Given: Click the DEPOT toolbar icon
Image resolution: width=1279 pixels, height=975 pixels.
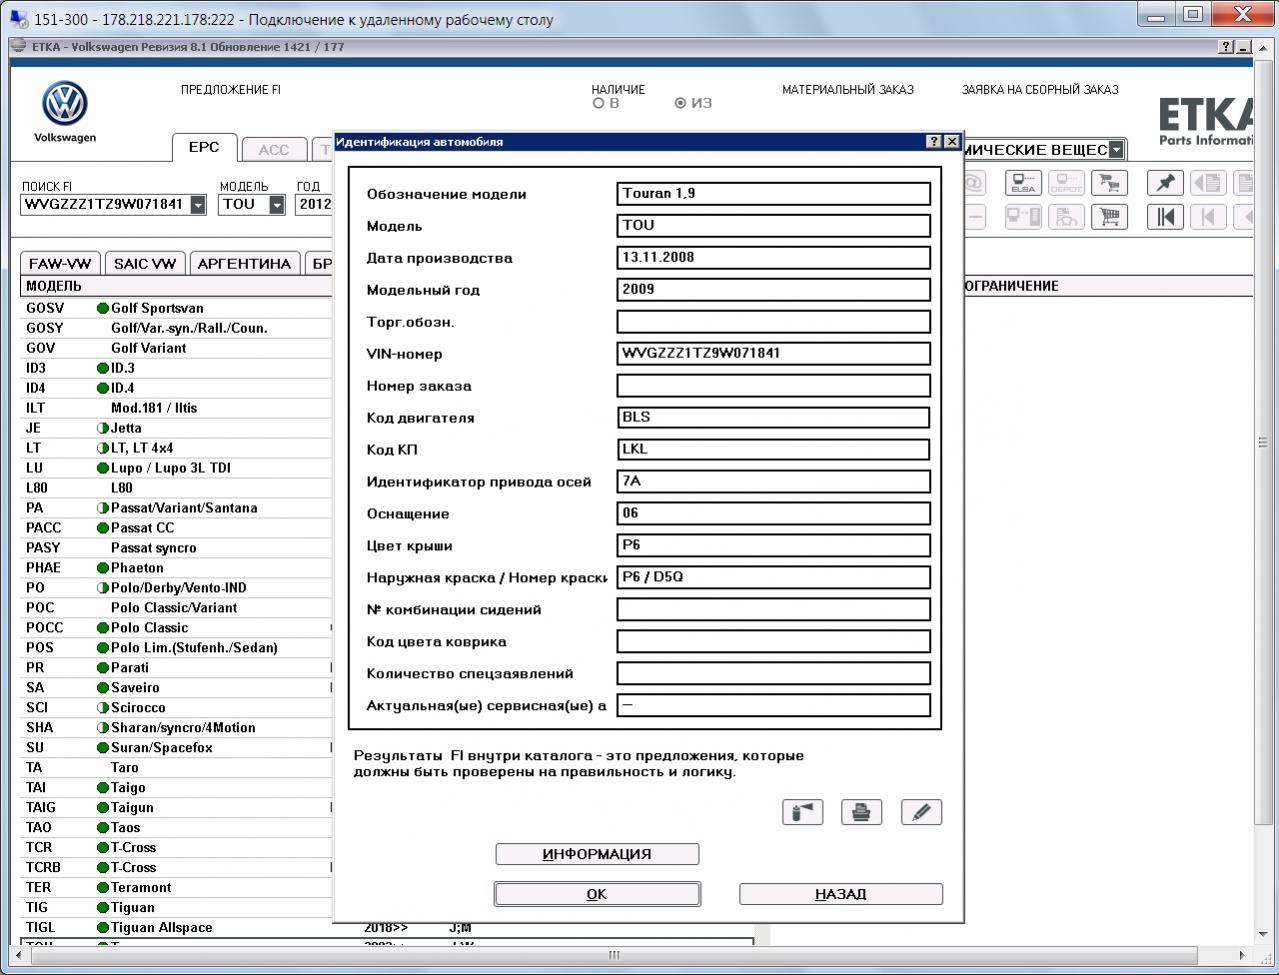Looking at the screenshot, I should 1066,183.
